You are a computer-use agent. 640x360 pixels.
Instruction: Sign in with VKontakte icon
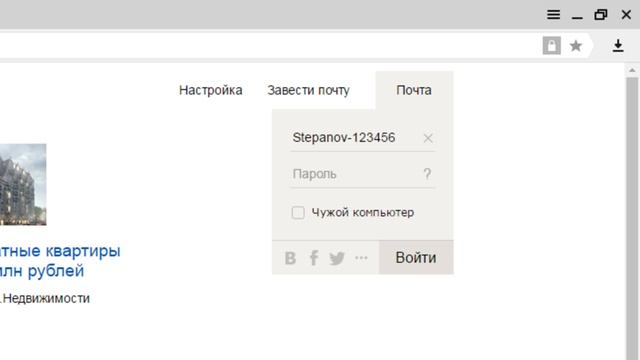290,258
